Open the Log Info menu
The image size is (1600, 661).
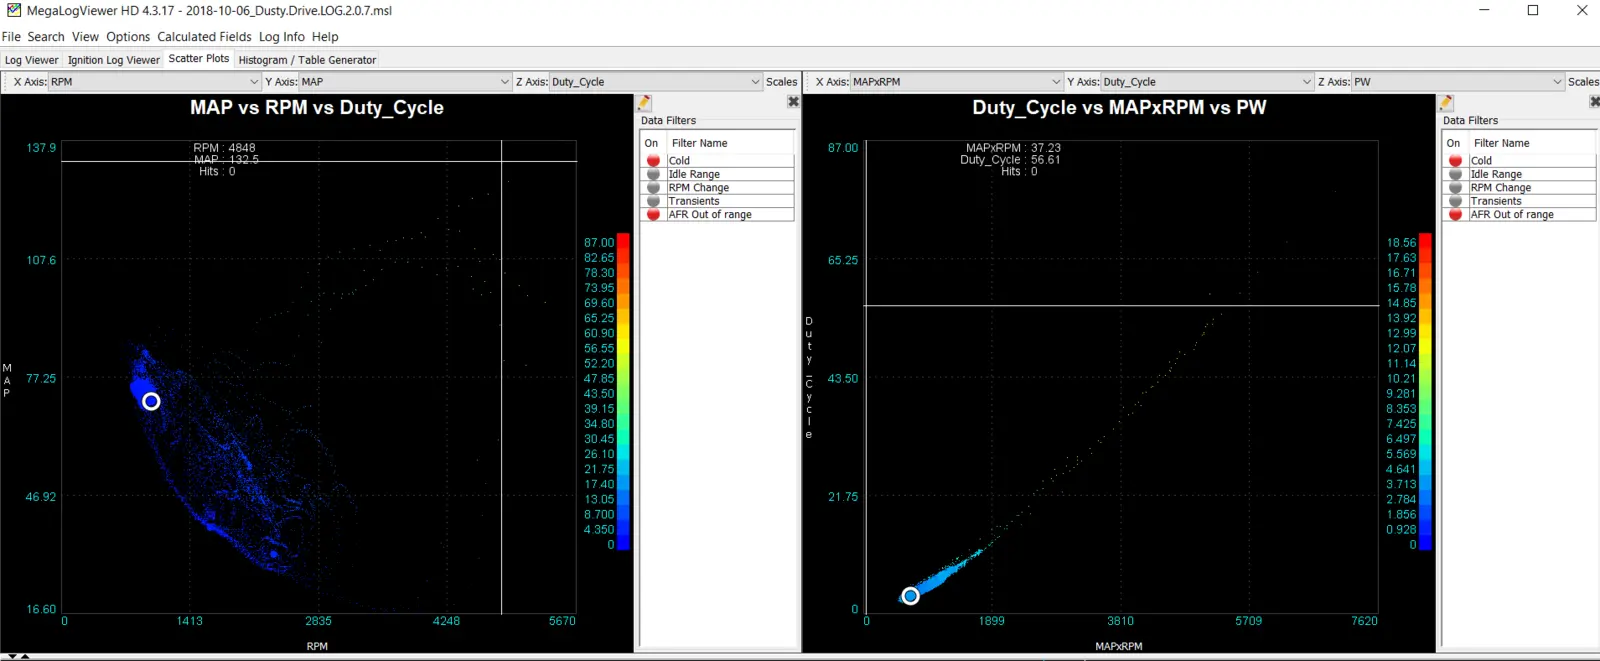click(x=282, y=37)
